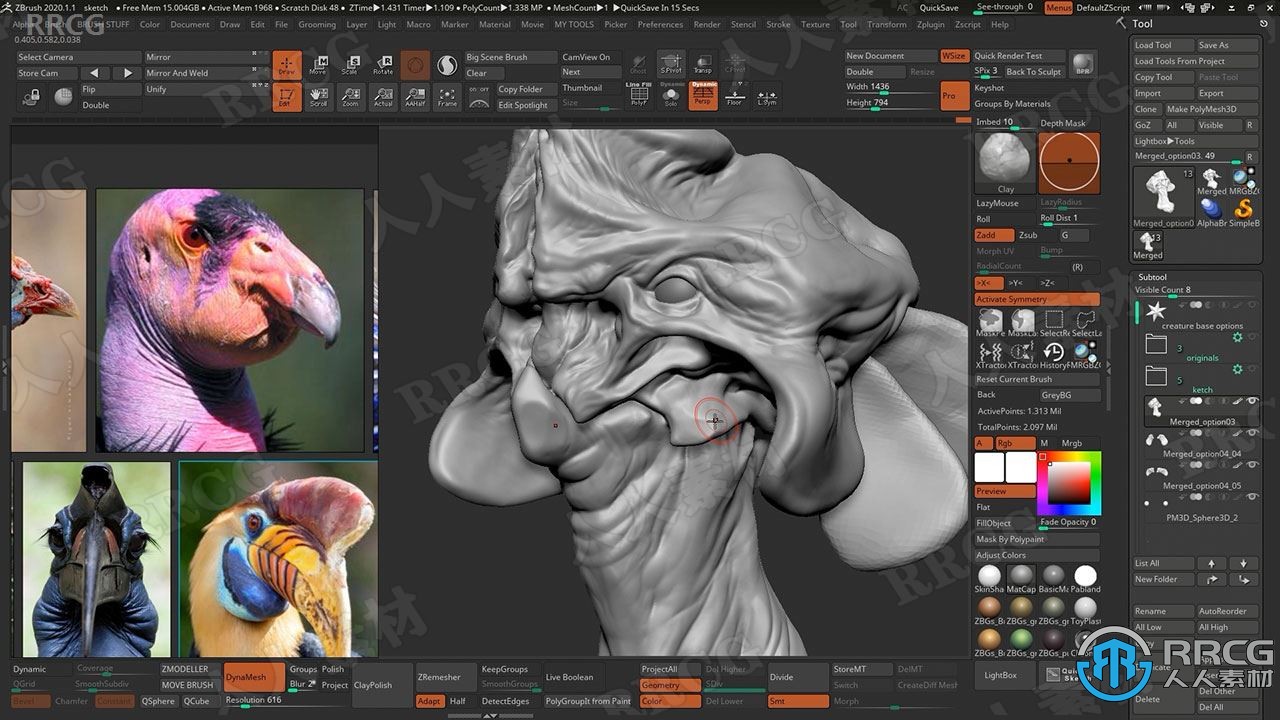Toggle the Floor grid button
The height and width of the screenshot is (720, 1280).
(x=735, y=97)
